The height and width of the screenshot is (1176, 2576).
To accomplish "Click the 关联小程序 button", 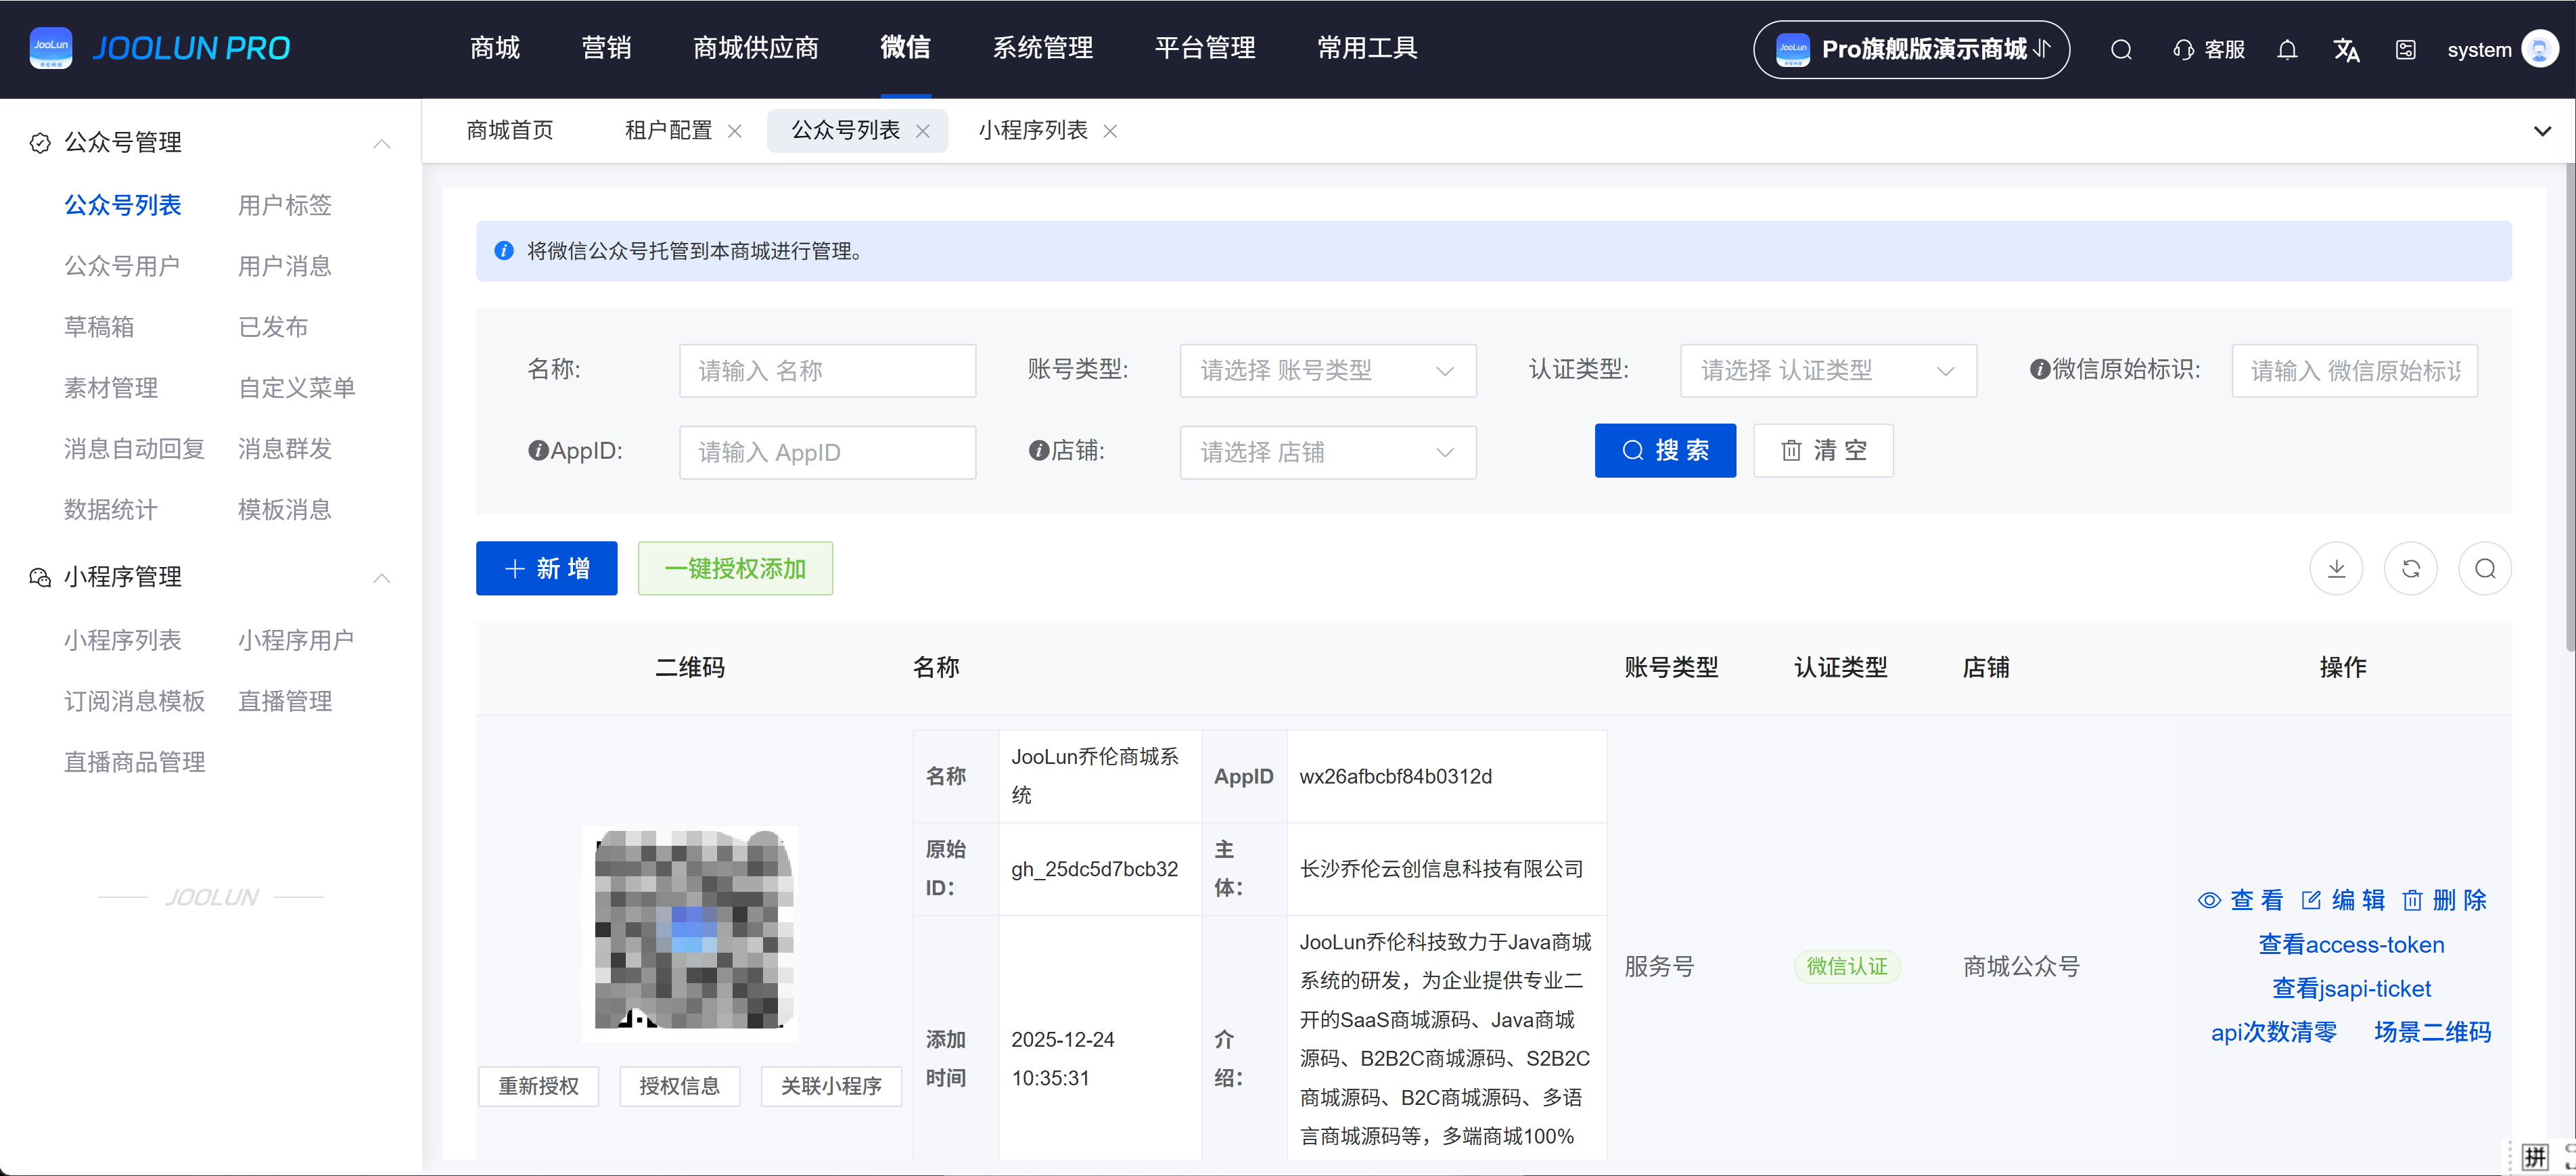I will (831, 1087).
